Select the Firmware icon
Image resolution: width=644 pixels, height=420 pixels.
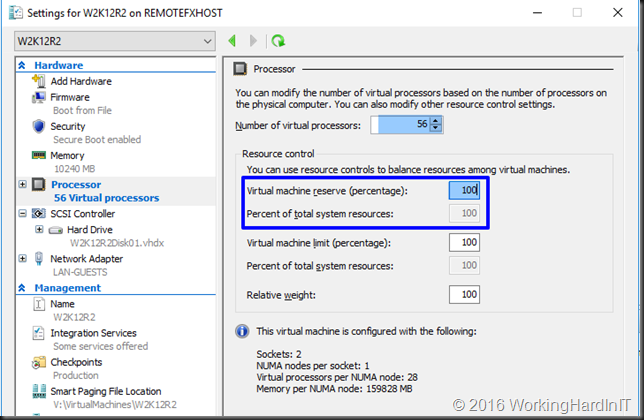39,97
